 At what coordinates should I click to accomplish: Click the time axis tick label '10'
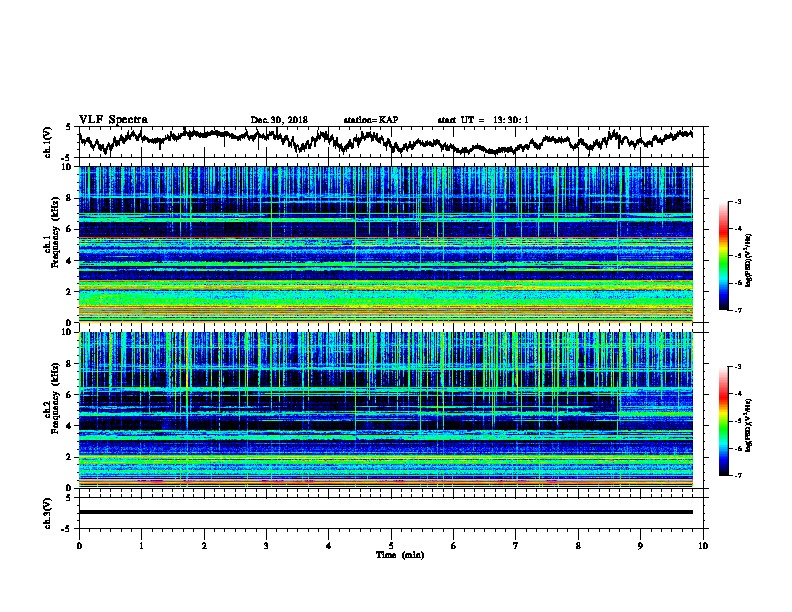(703, 546)
